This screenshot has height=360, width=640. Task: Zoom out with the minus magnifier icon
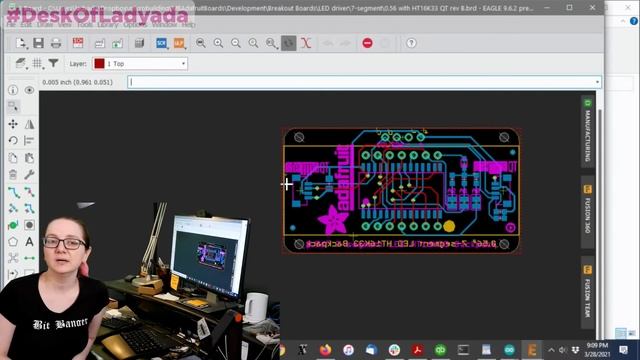point(236,43)
